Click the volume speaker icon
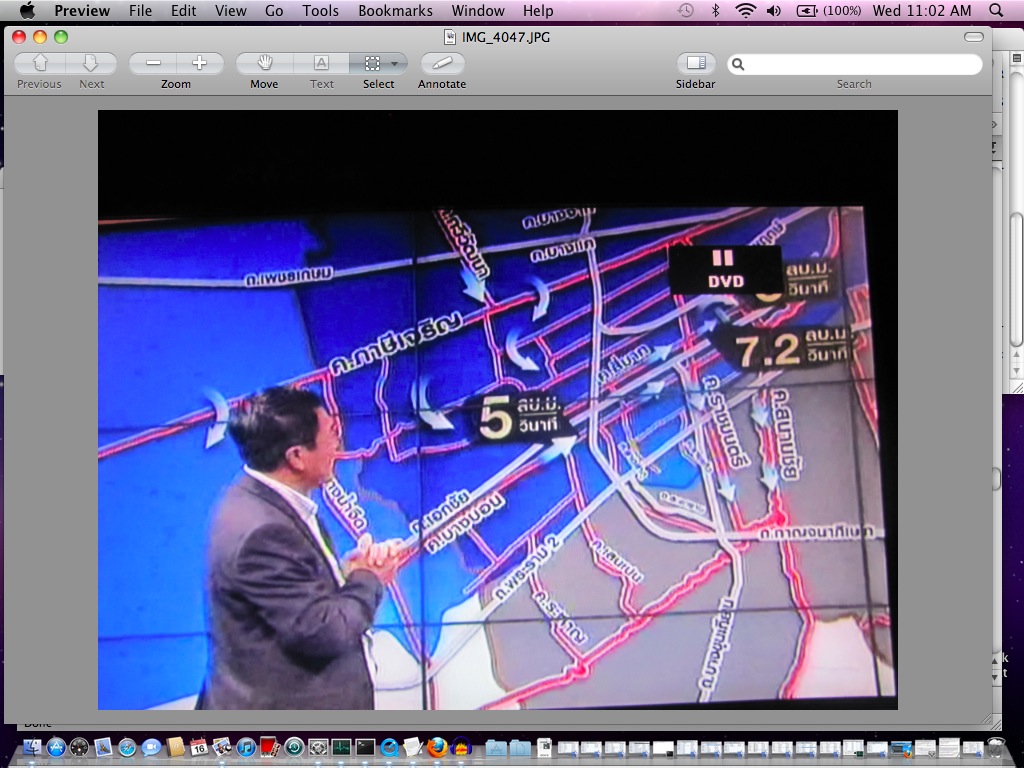 [774, 10]
